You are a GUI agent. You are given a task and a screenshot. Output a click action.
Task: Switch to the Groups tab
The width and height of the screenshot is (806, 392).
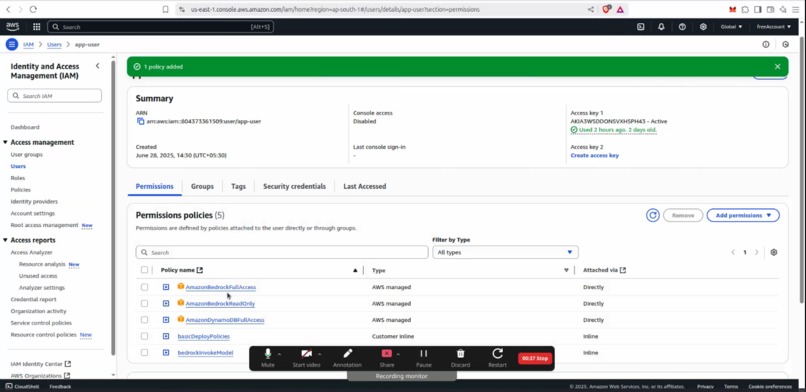click(x=202, y=186)
